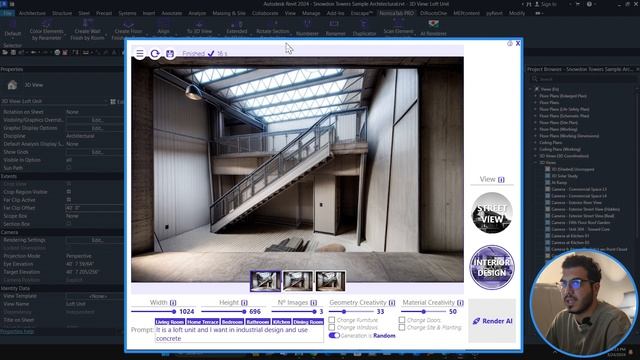Select the Street View mode icon
This screenshot has height=360, width=640.
pos(492,213)
